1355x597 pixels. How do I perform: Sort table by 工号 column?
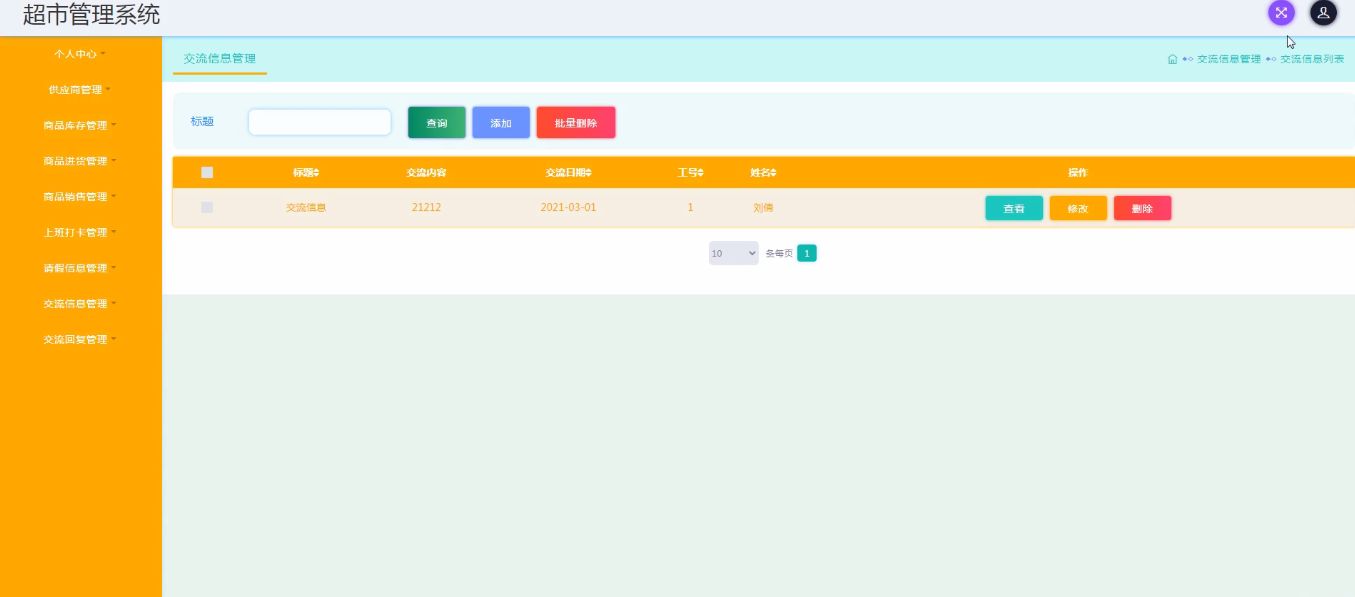(690, 173)
